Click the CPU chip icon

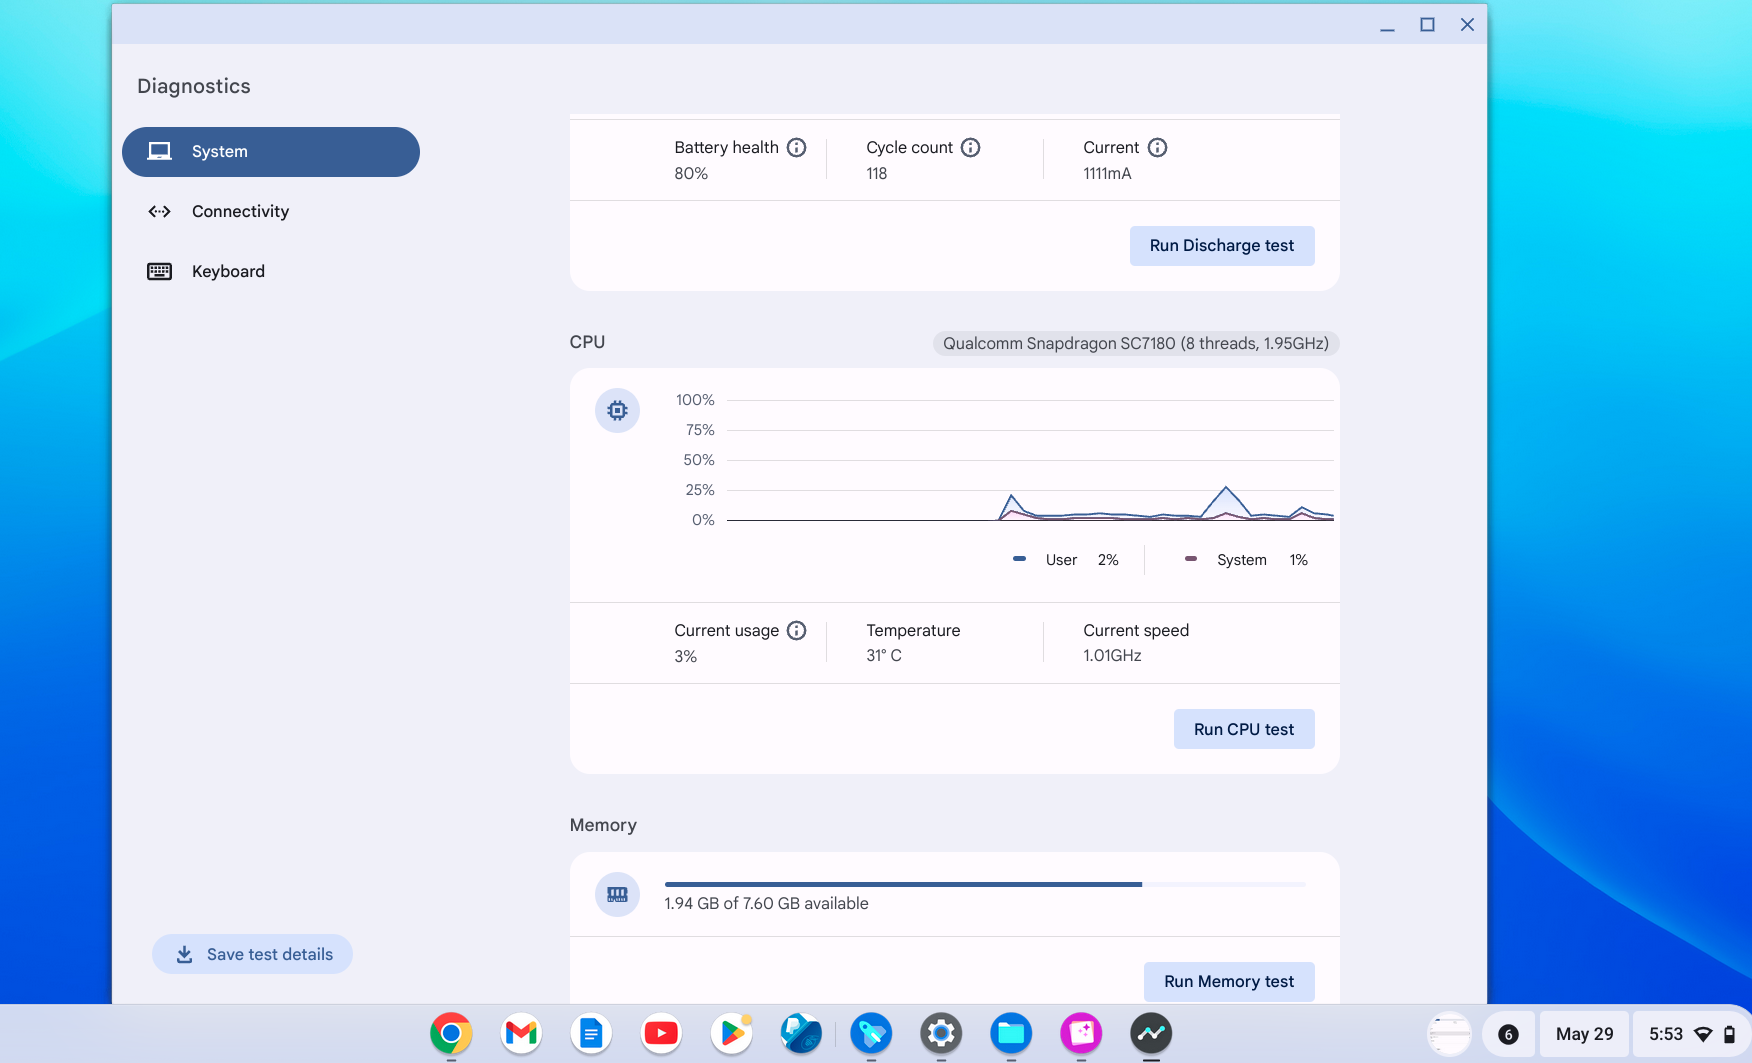[x=617, y=411]
